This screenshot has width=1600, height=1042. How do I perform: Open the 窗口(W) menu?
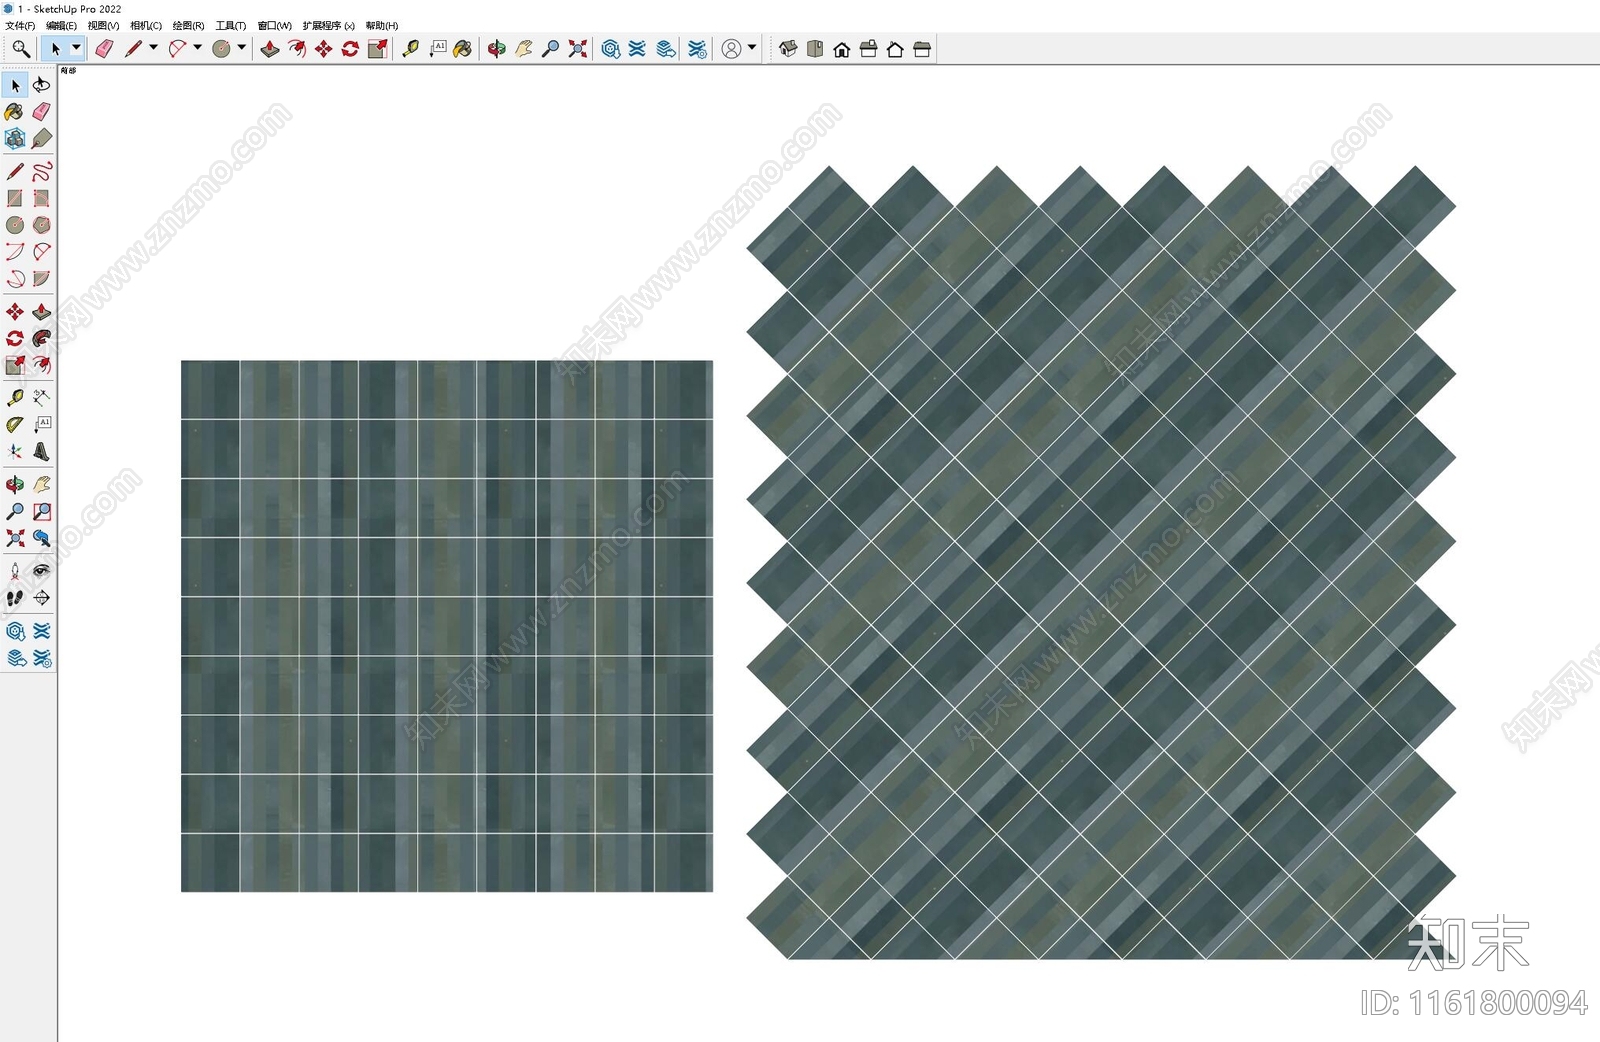275,26
